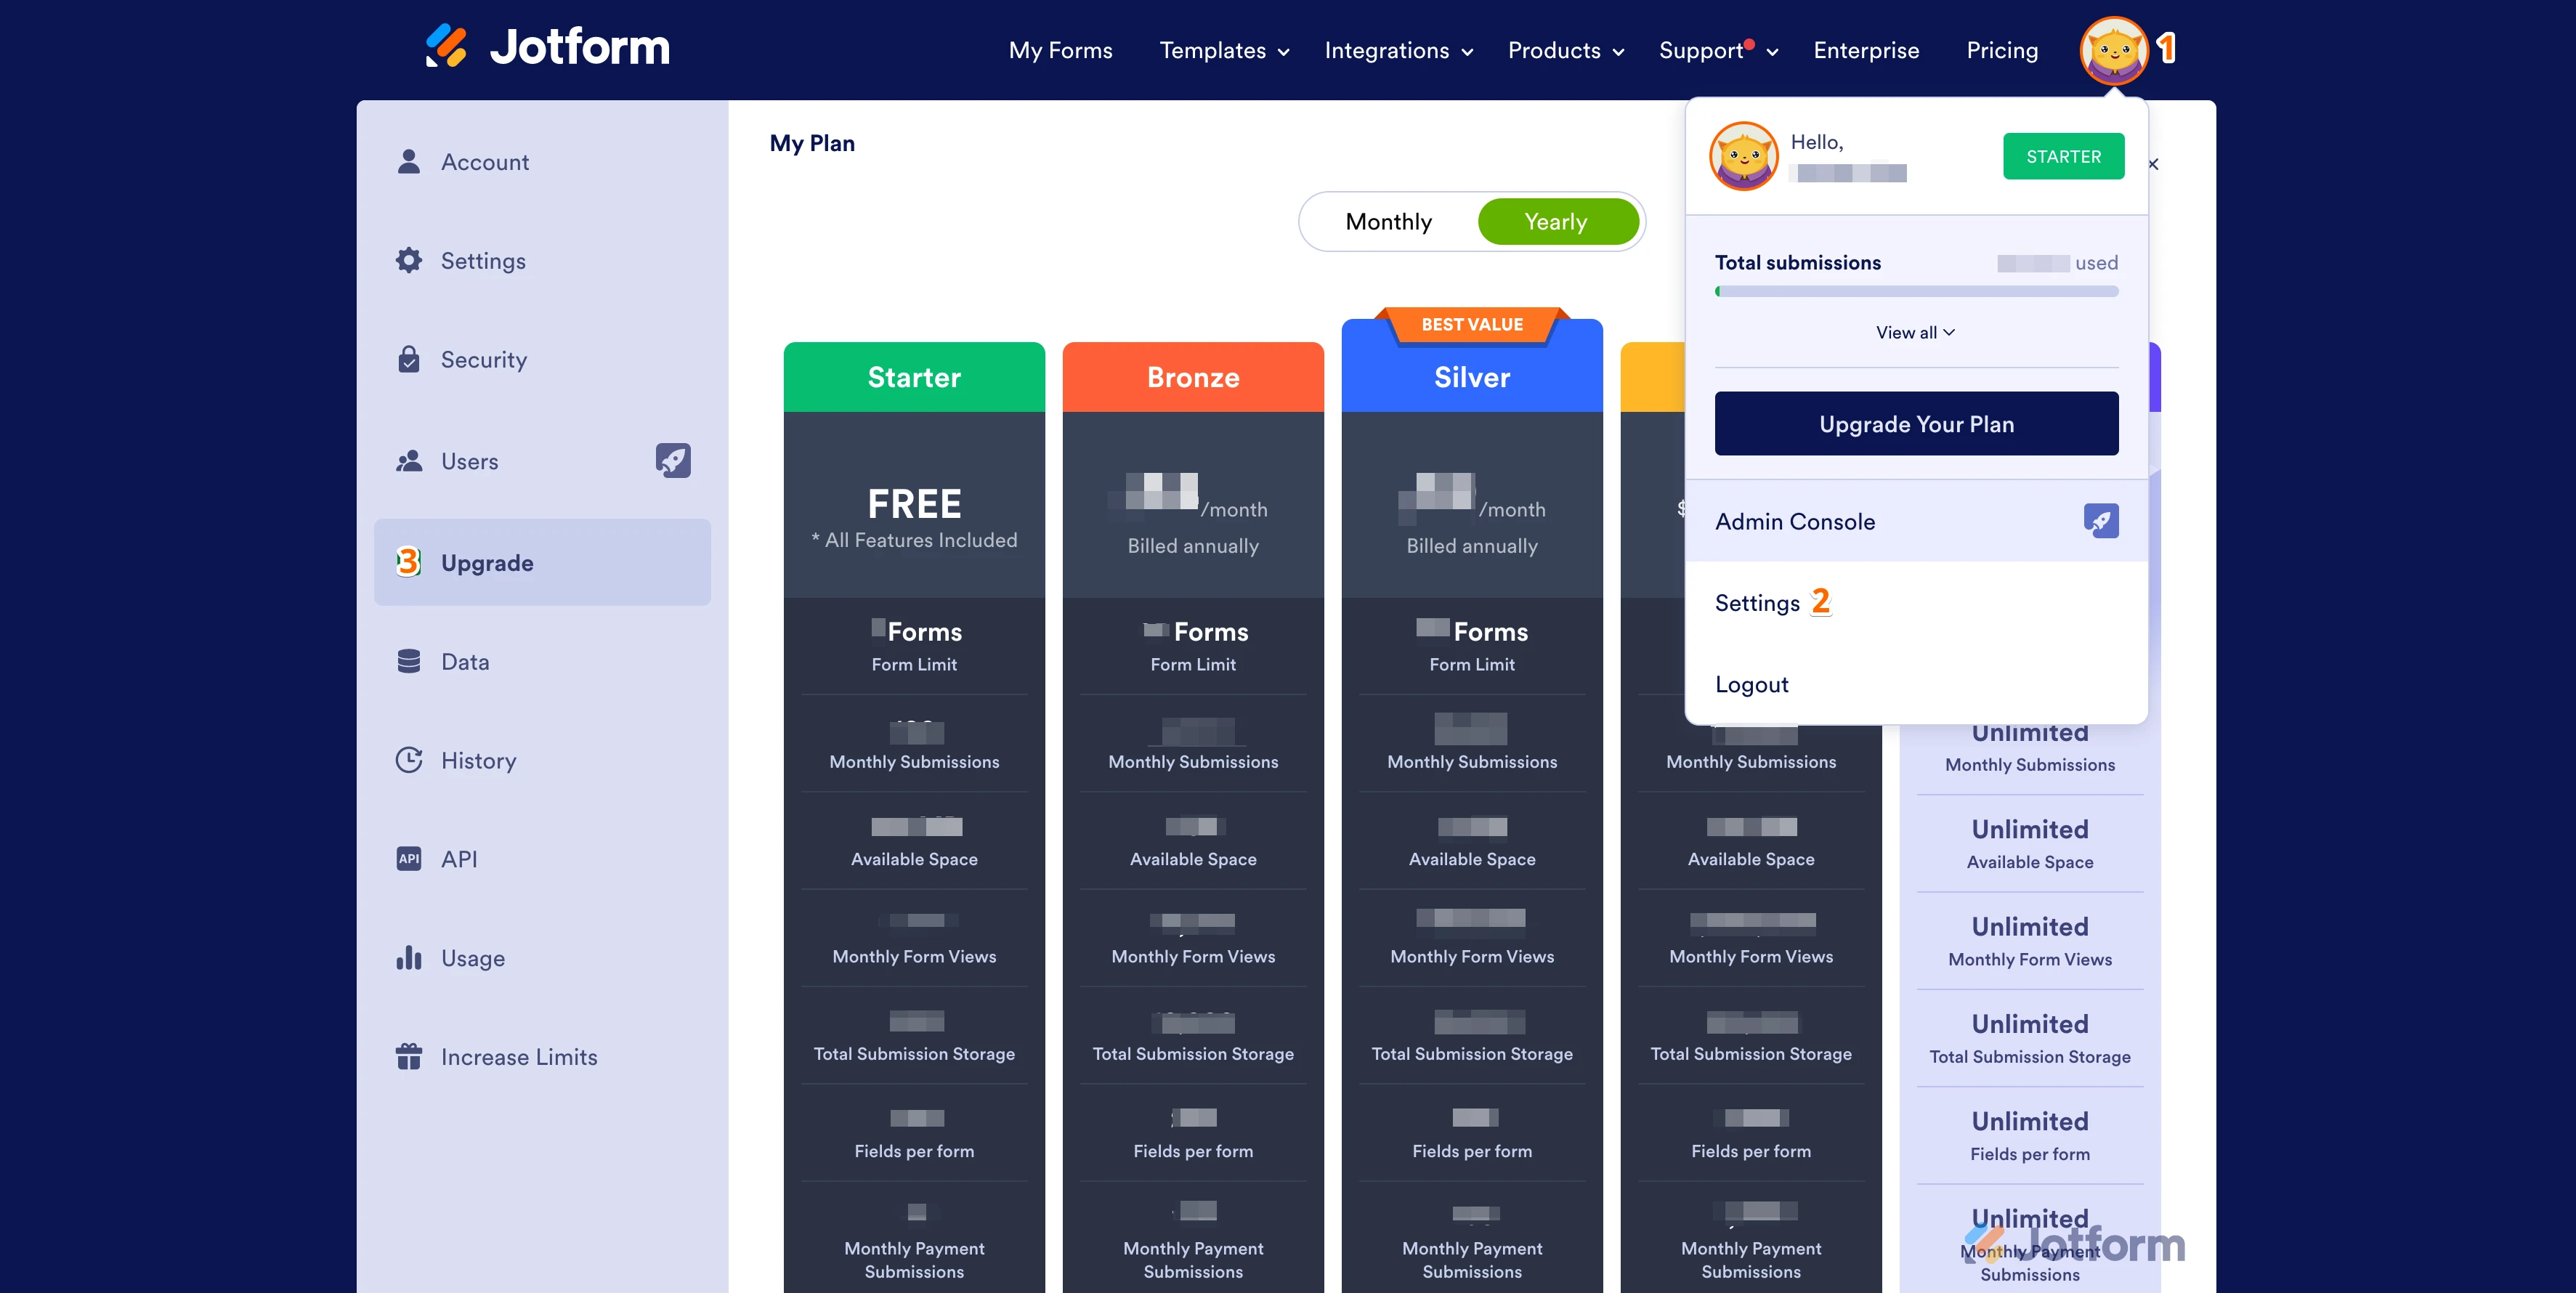
Task: Click the API icon in sidebar
Action: pyautogui.click(x=408, y=859)
